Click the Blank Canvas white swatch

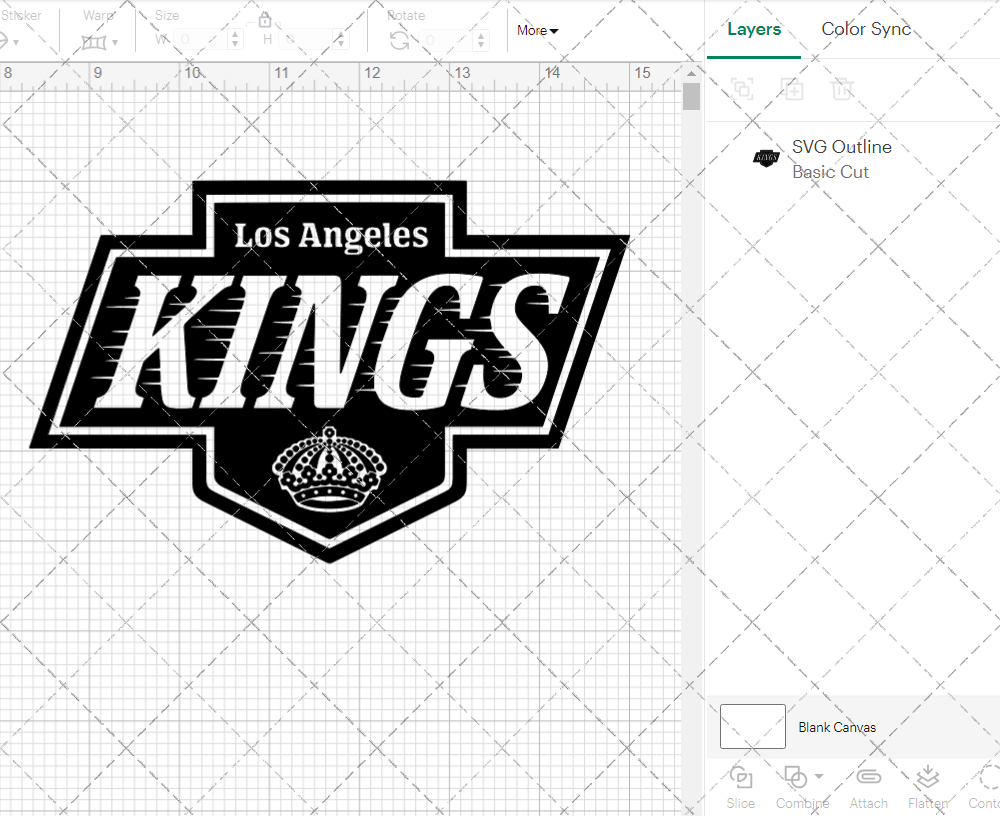click(x=752, y=727)
